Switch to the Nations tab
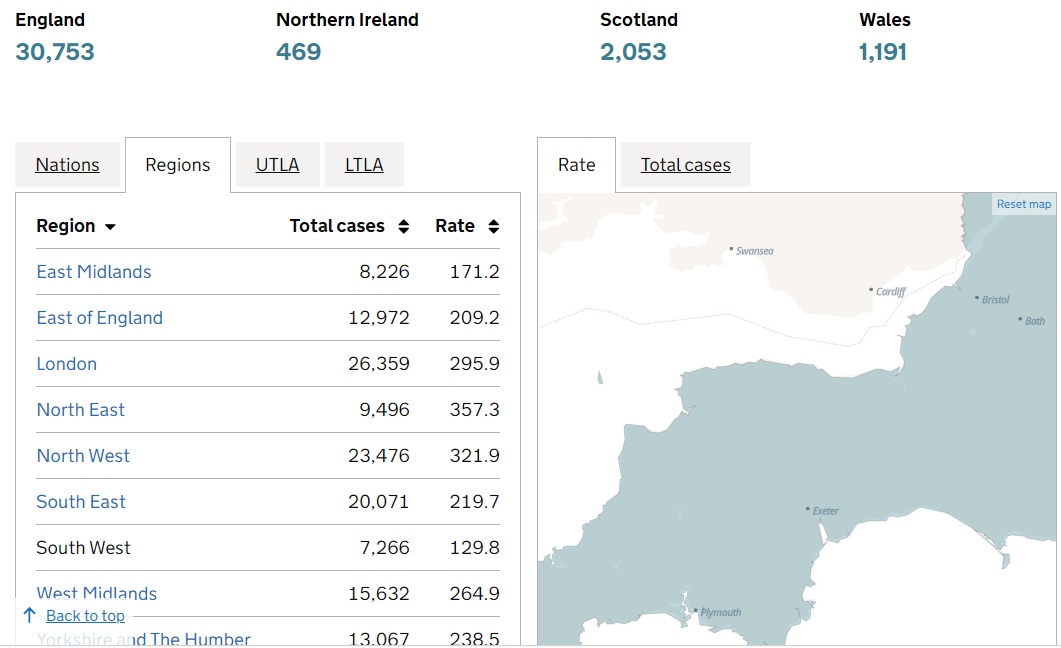The width and height of the screenshot is (1061, 648). (x=68, y=165)
